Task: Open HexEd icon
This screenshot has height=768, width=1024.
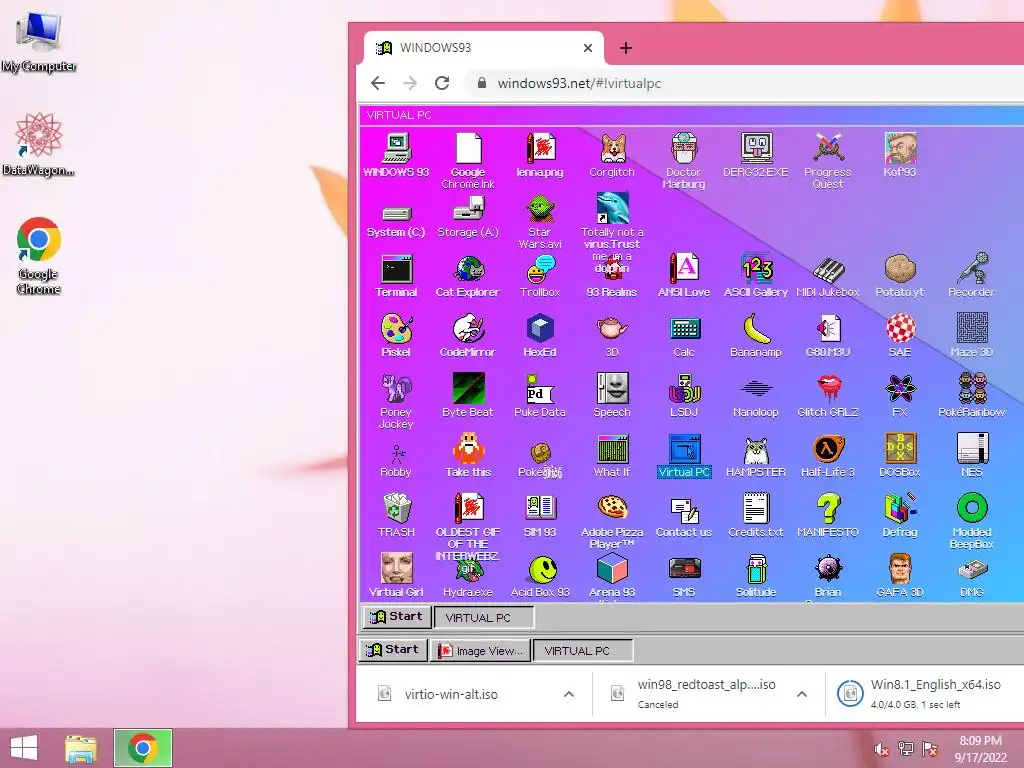Action: (540, 336)
